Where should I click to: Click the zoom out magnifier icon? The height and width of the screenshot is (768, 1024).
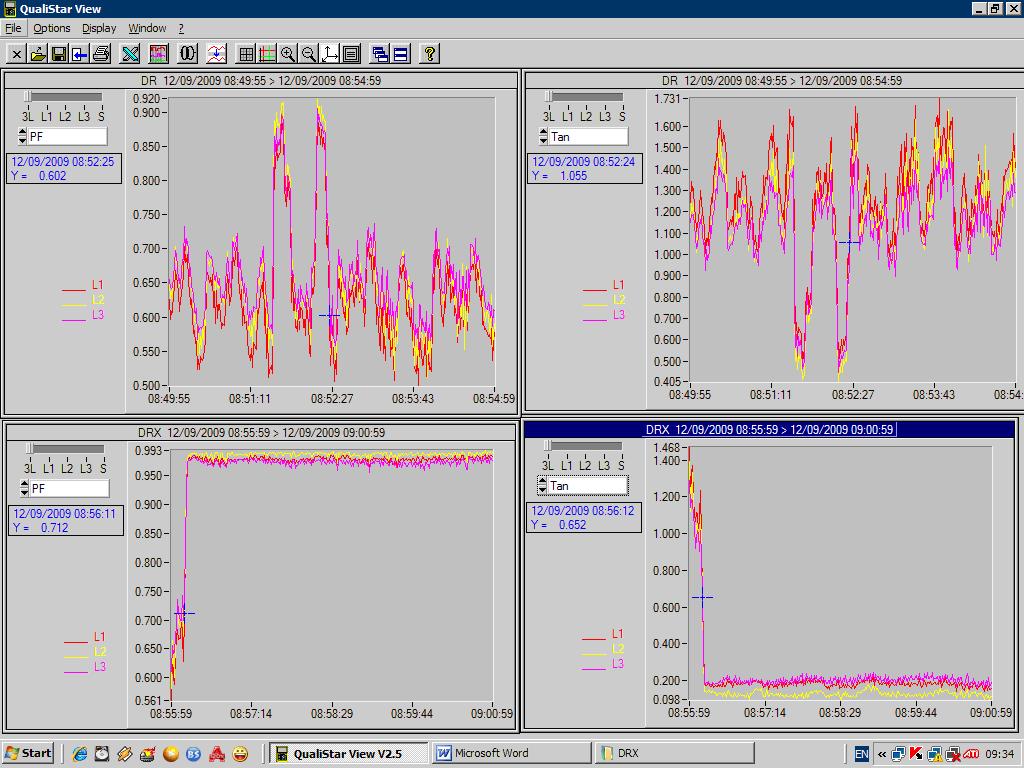coord(309,54)
